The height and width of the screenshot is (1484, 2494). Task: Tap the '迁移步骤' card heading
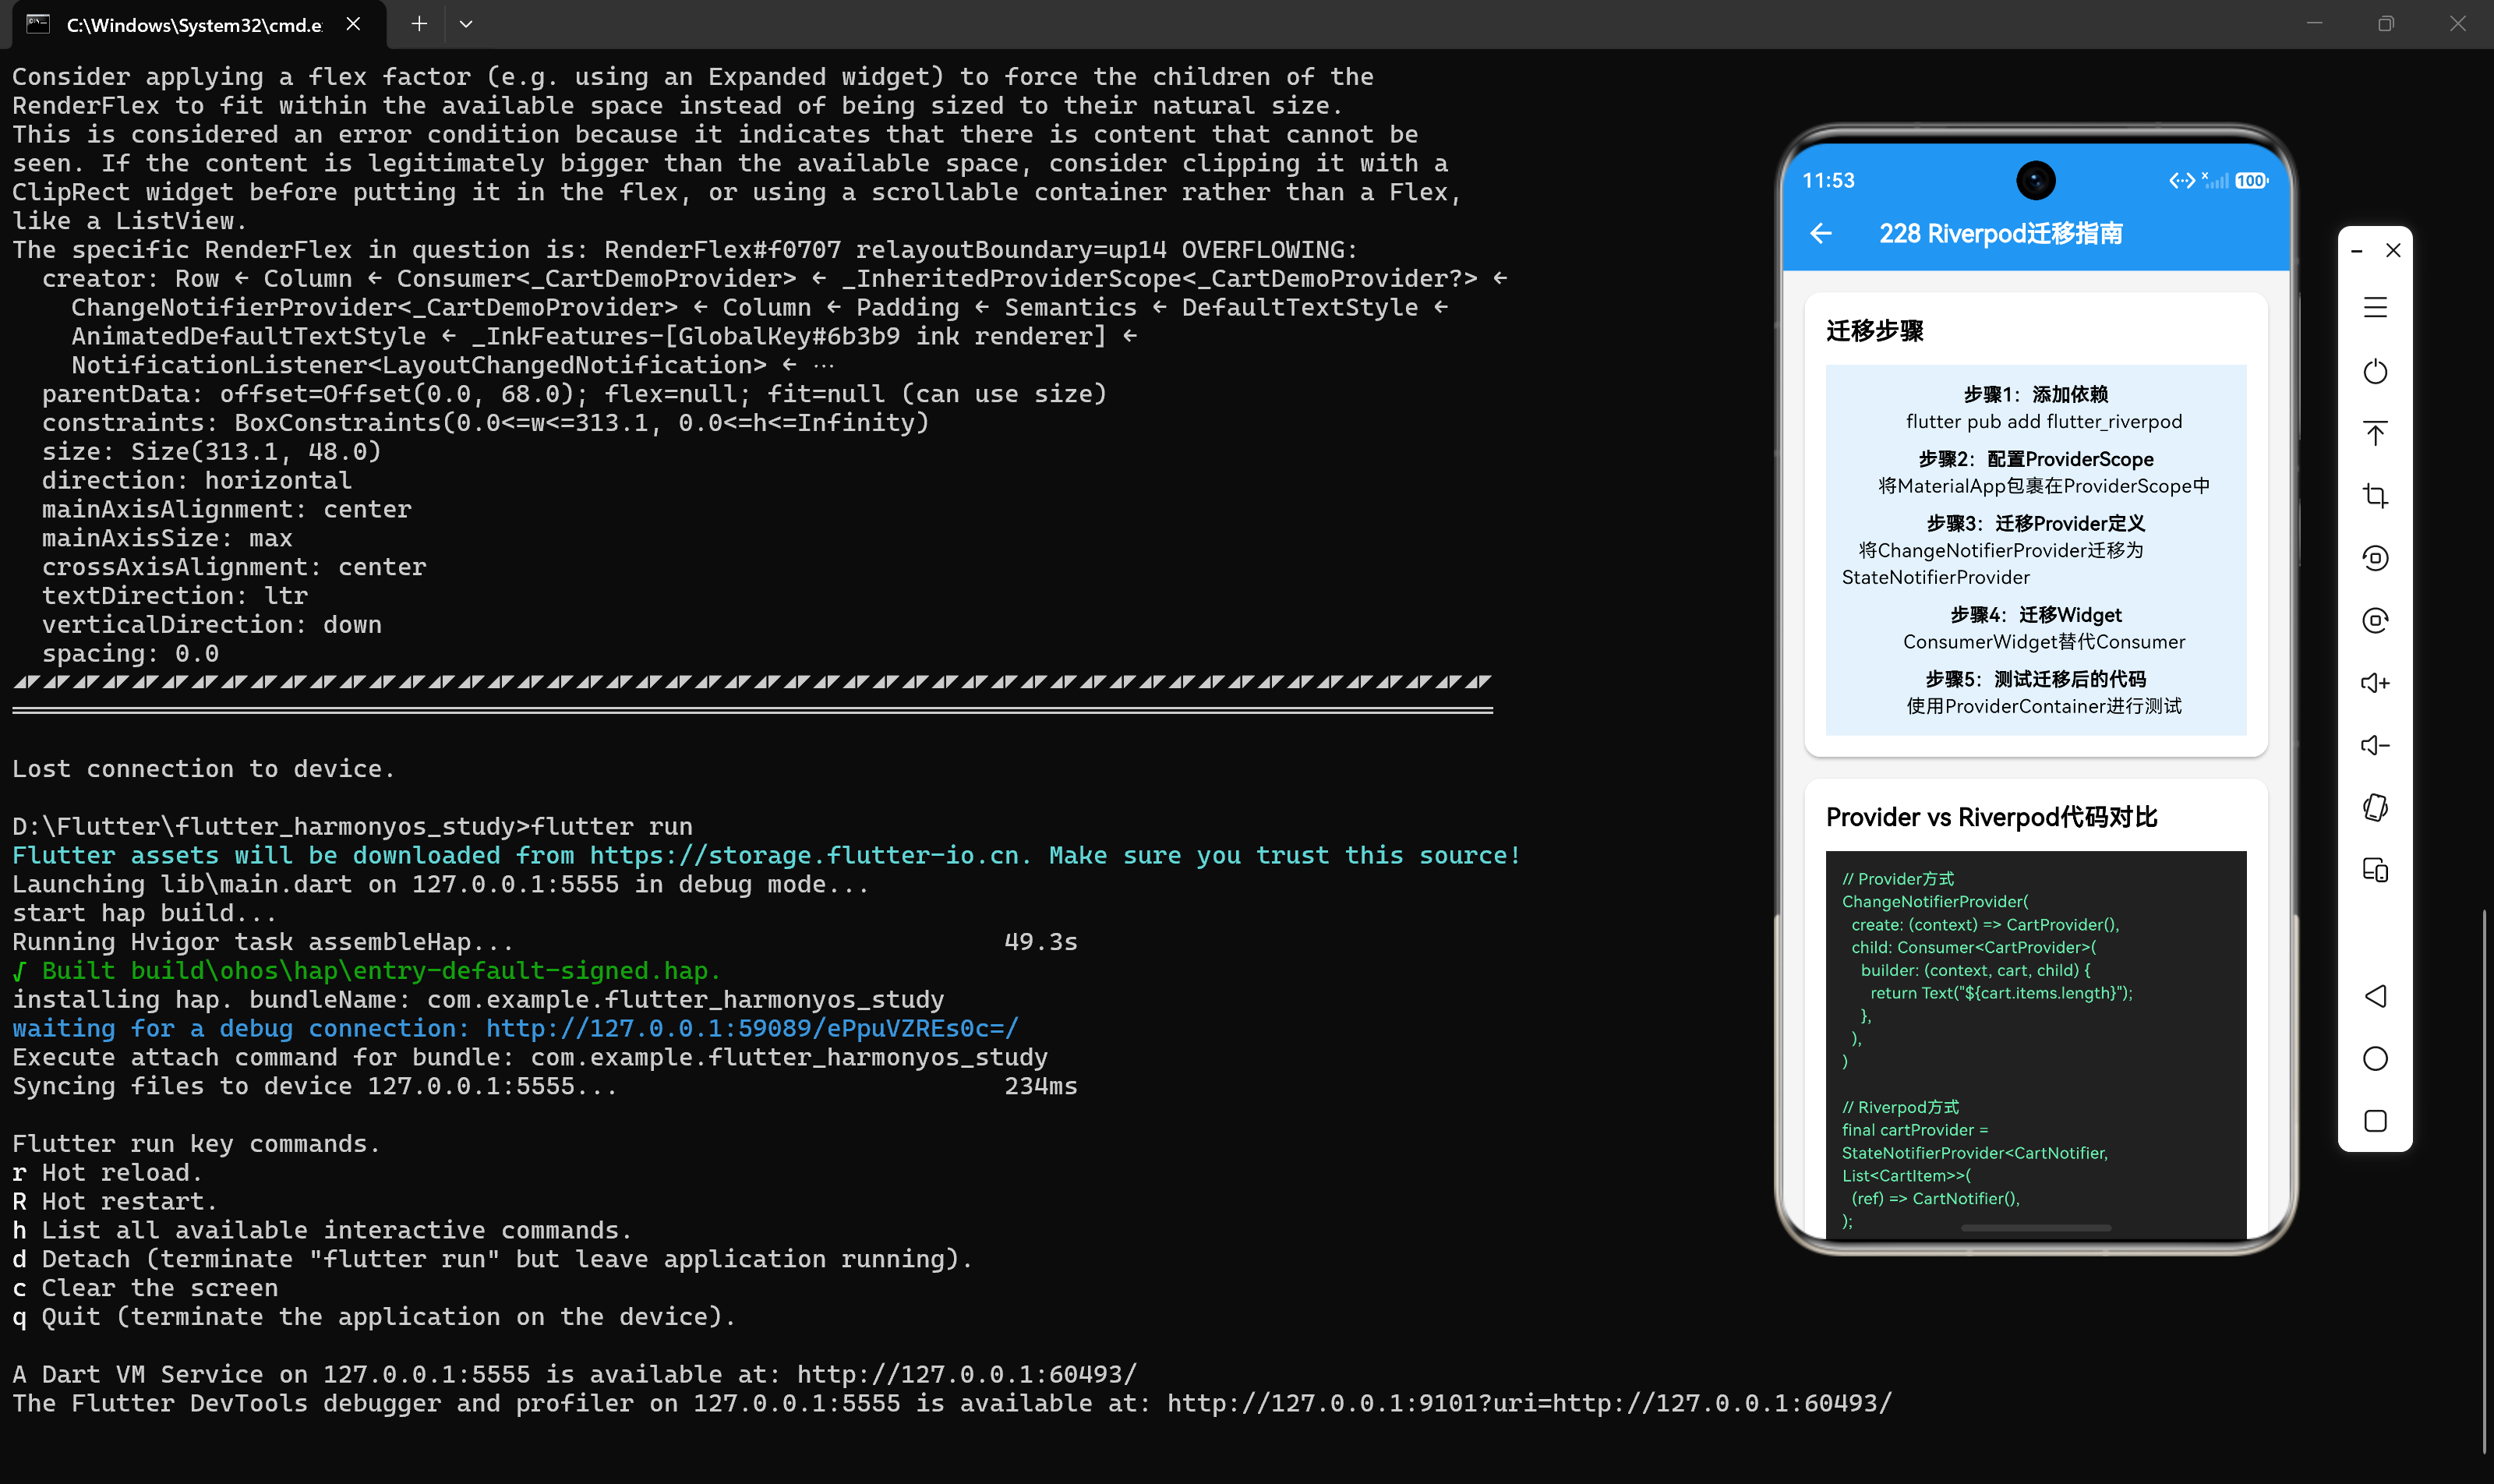pyautogui.click(x=1875, y=331)
